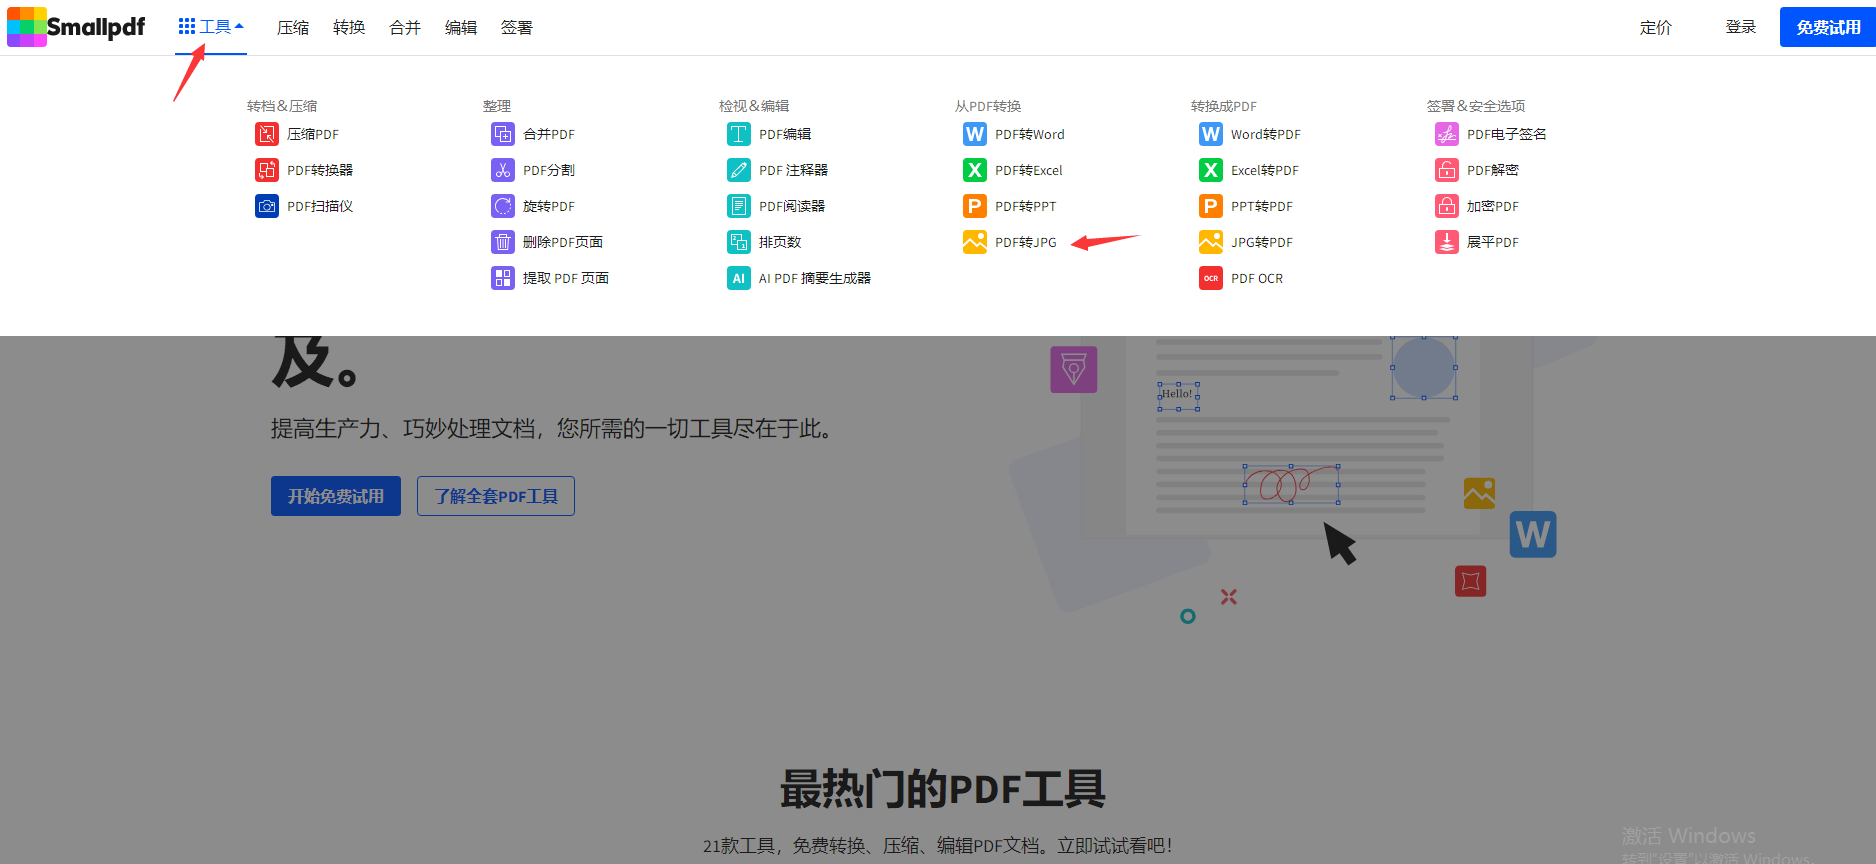
Task: Click the 提取 PDF 页面 icon
Action: (503, 278)
